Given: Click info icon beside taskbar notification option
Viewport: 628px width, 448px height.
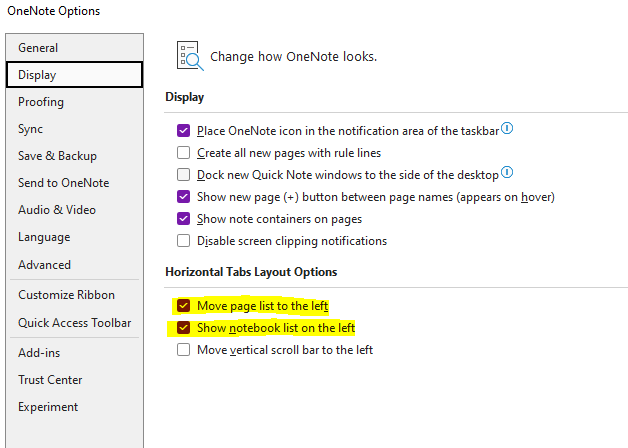Looking at the screenshot, I should coord(507,128).
